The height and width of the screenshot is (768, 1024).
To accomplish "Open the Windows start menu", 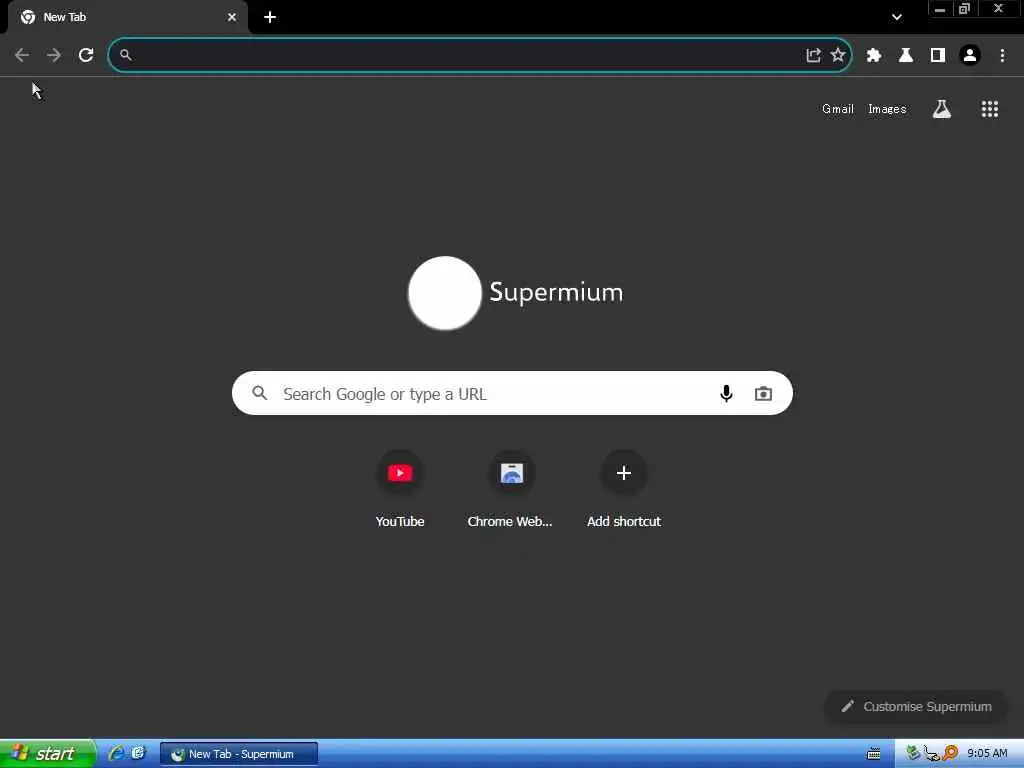I will point(48,754).
